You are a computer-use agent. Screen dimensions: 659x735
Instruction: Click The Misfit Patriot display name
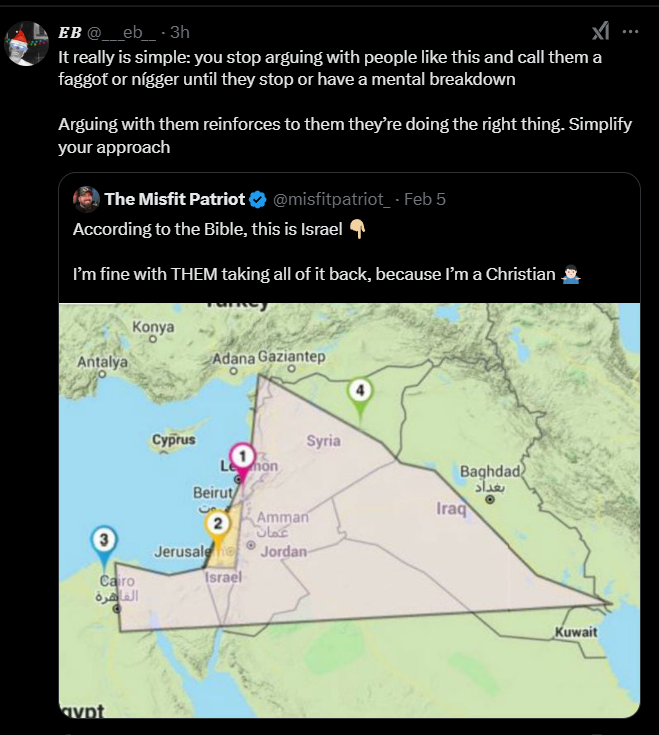click(174, 199)
